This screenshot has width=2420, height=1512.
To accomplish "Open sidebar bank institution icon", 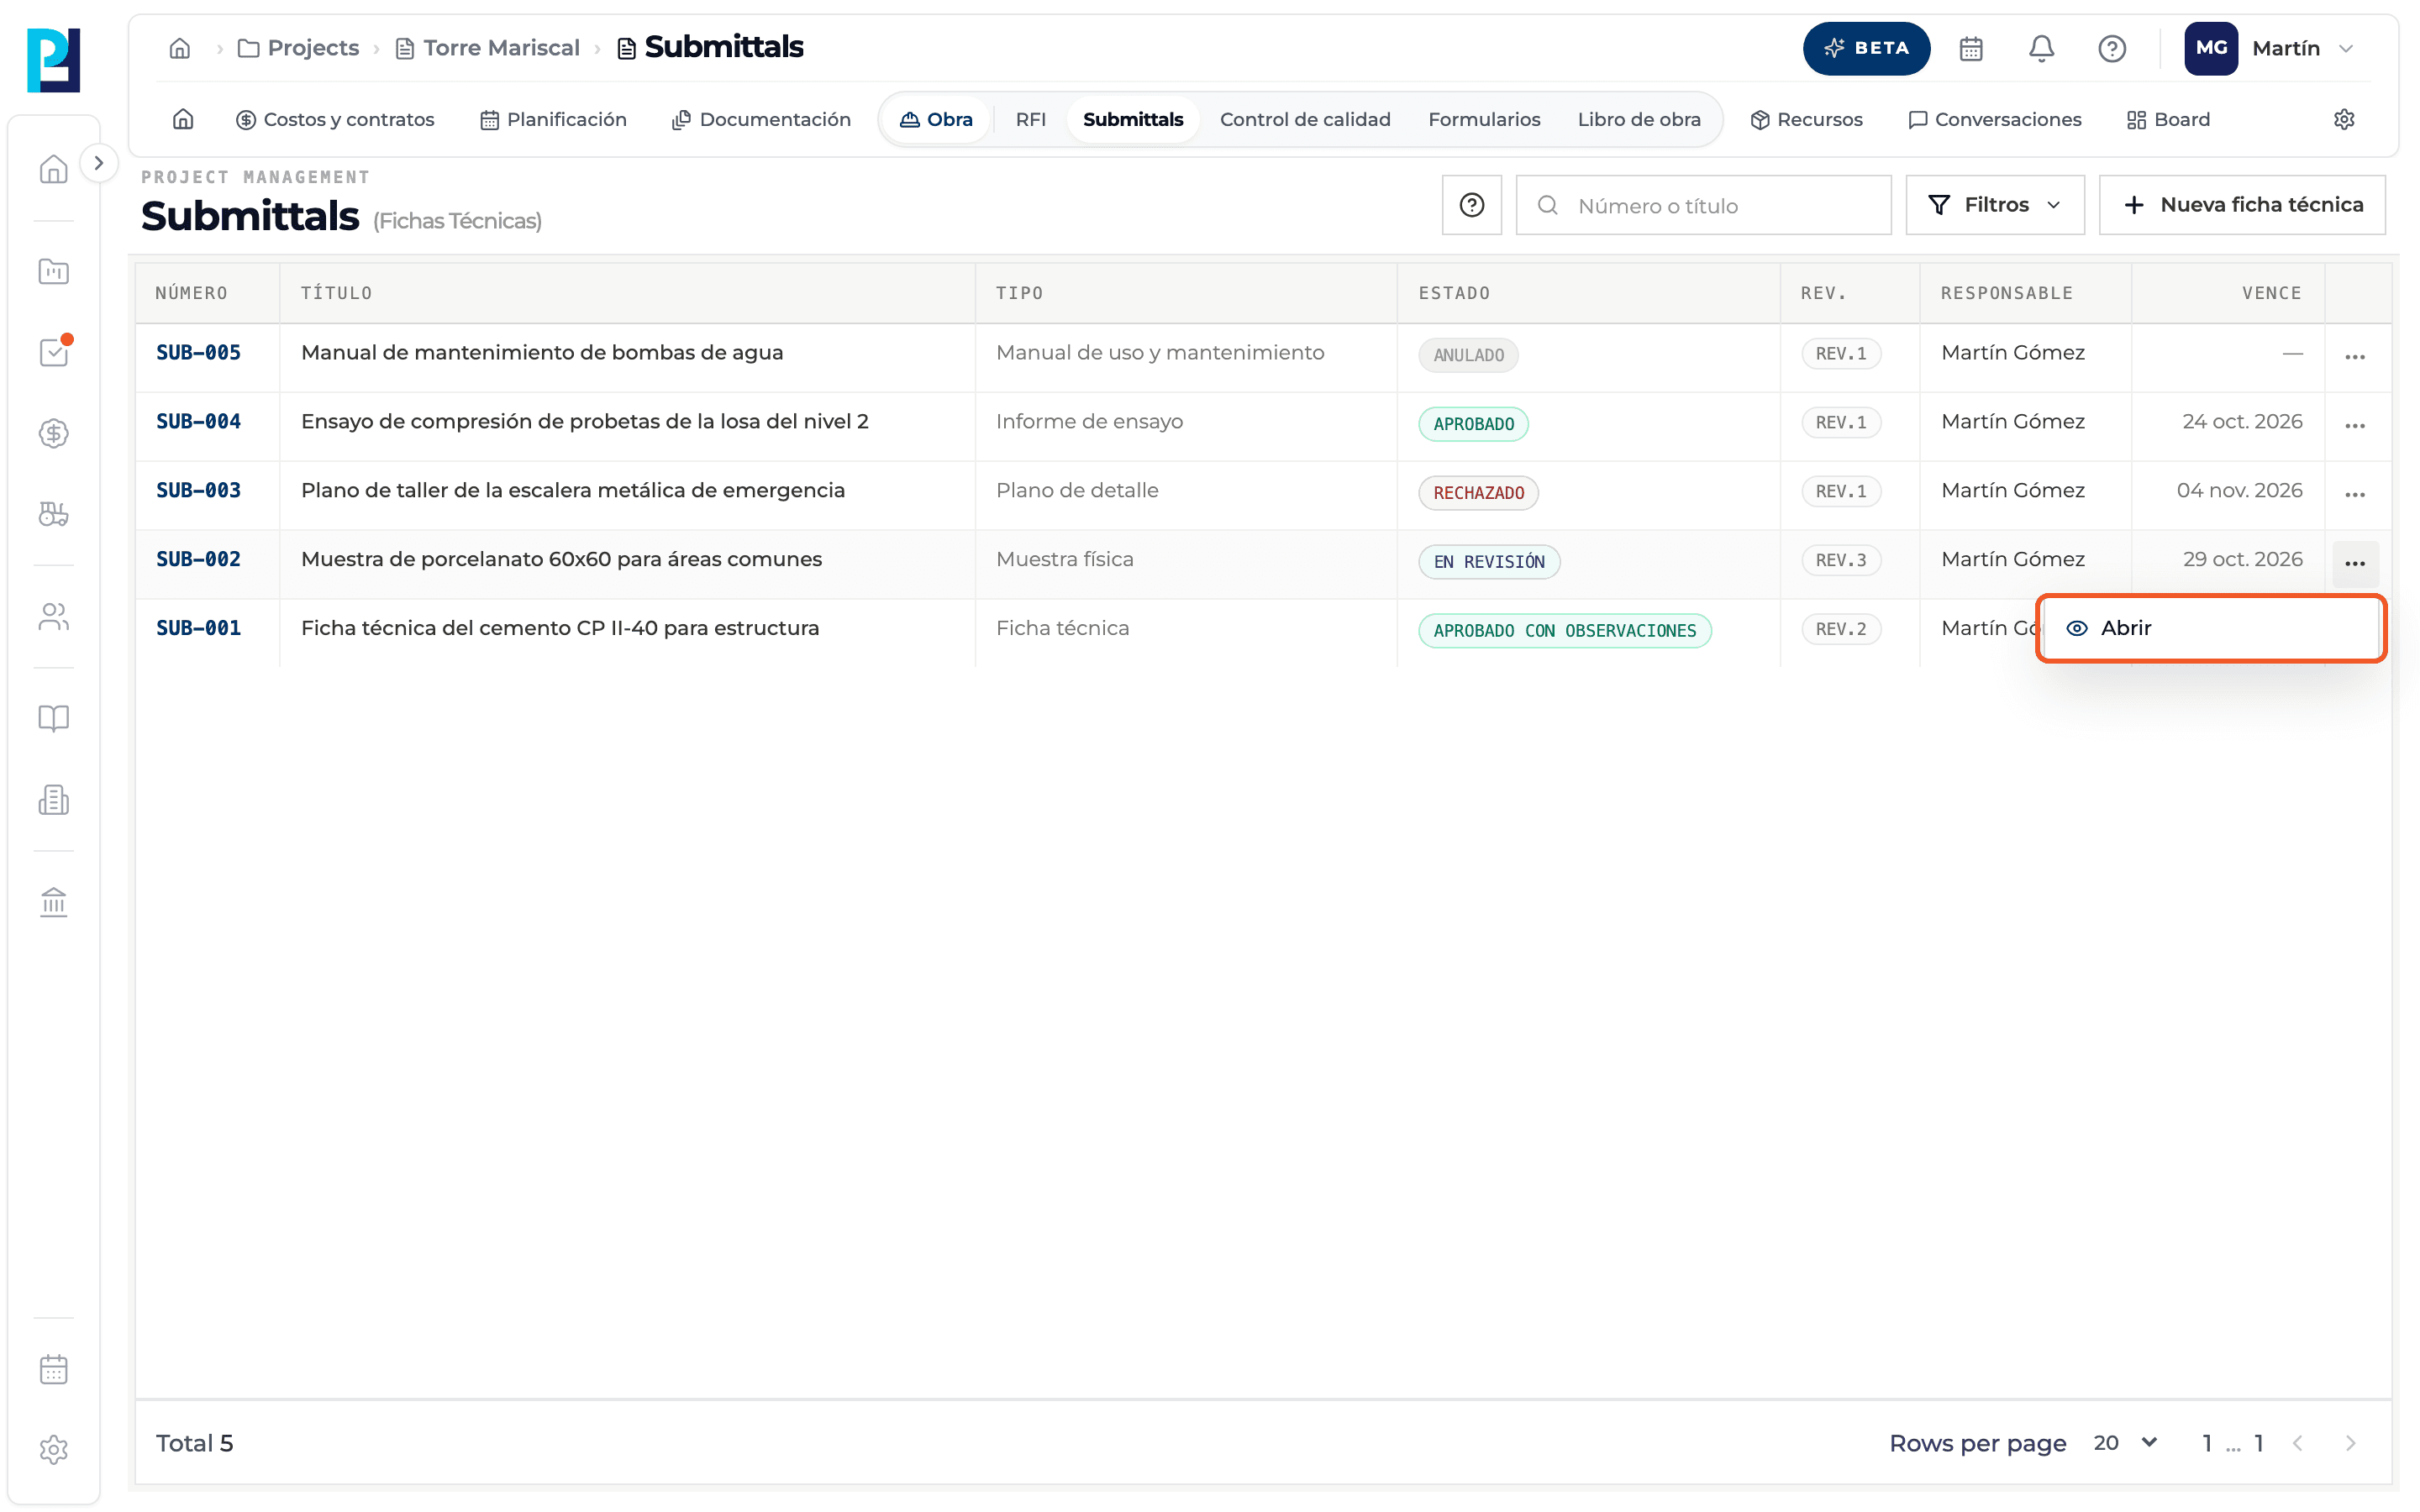I will click(54, 903).
